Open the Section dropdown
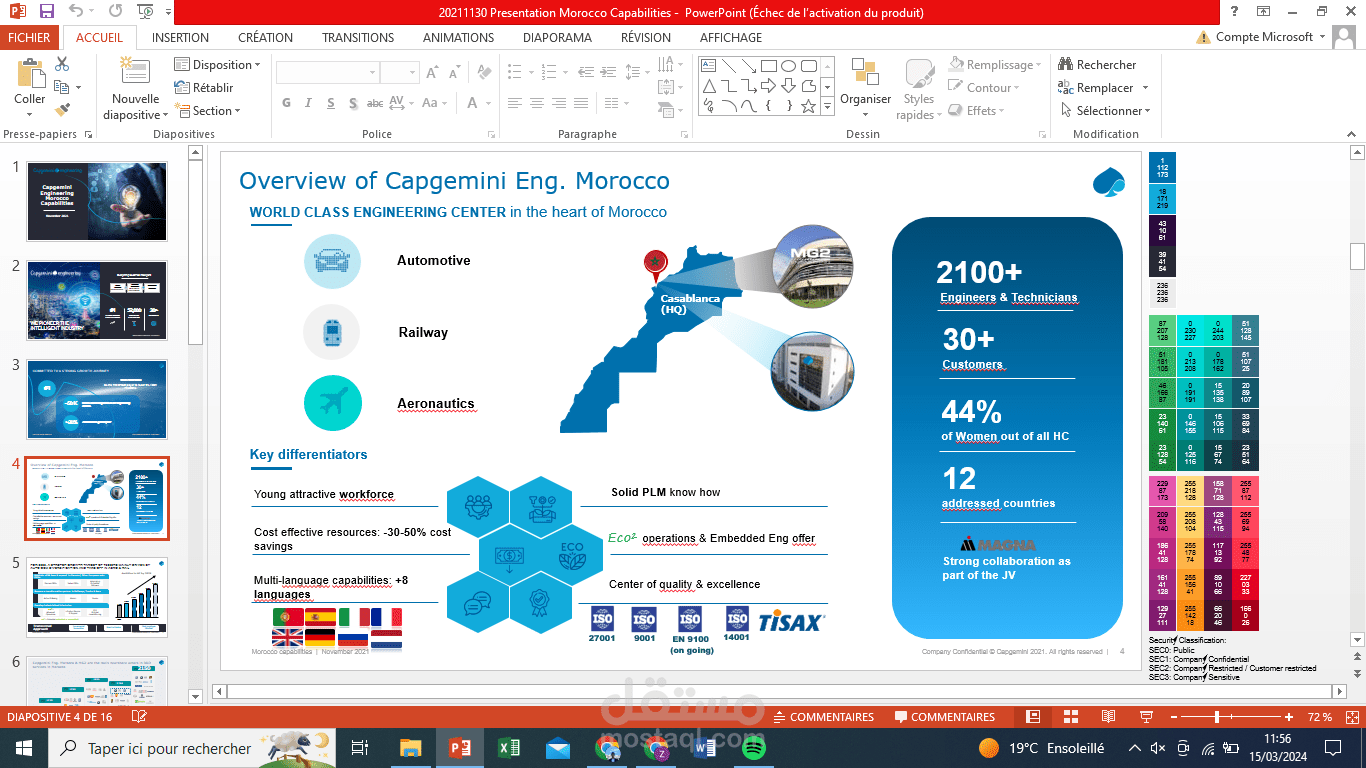 pyautogui.click(x=207, y=111)
